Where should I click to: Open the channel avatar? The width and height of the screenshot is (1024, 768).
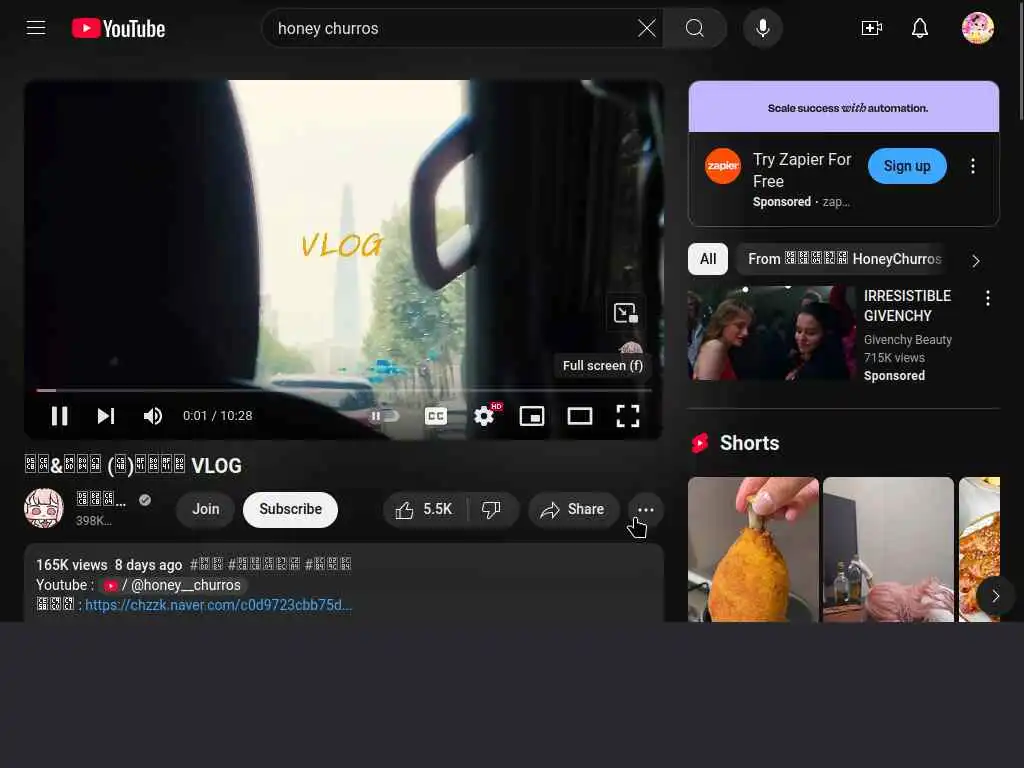point(44,508)
